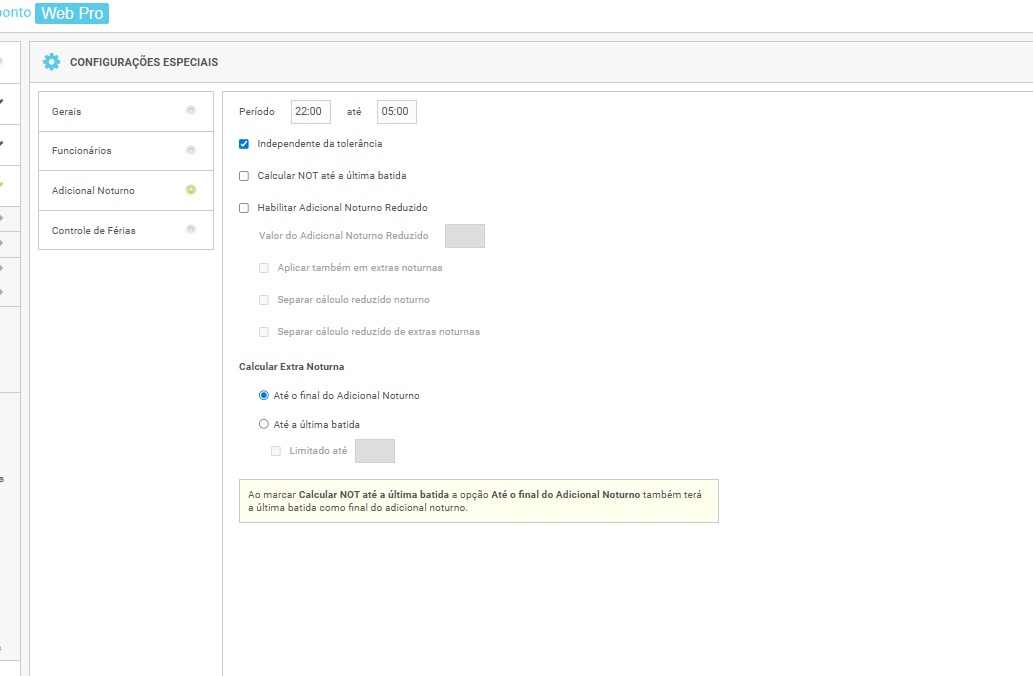This screenshot has height=676, width=1033.
Task: Uncheck Independente da tolerância
Action: coord(244,144)
